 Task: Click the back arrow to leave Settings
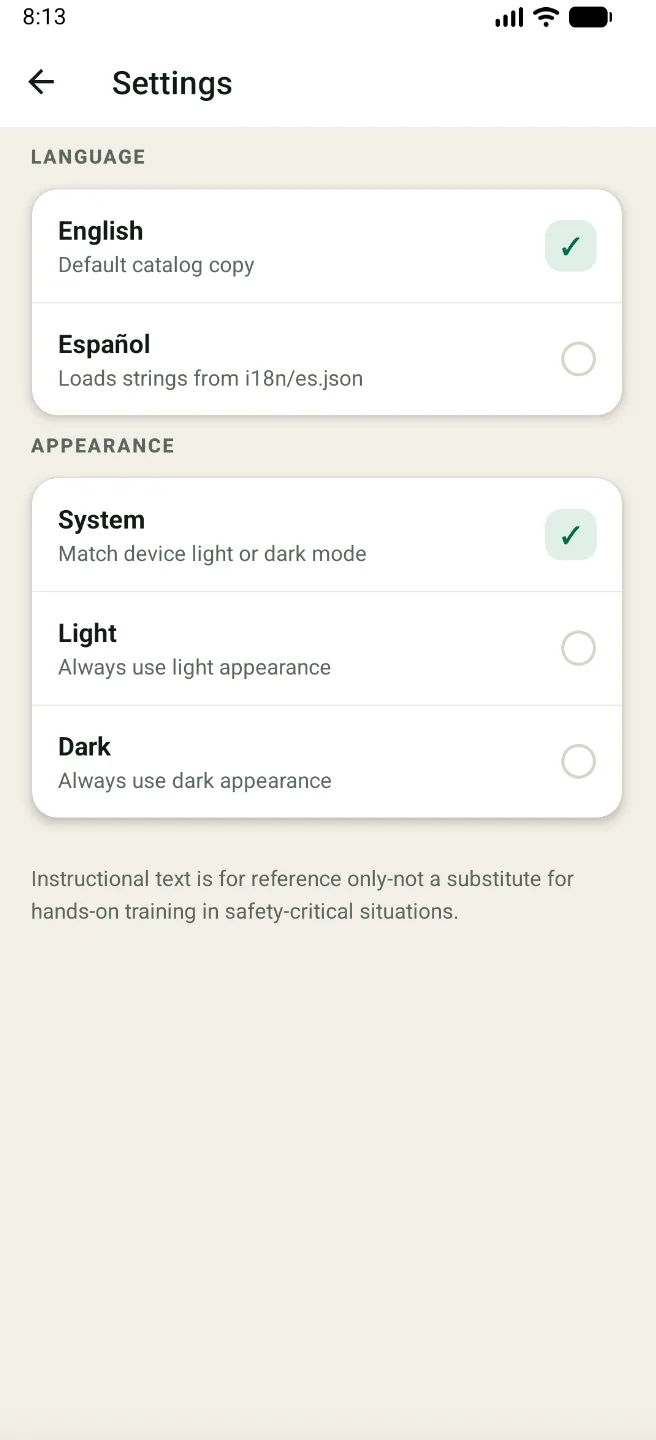coord(41,82)
